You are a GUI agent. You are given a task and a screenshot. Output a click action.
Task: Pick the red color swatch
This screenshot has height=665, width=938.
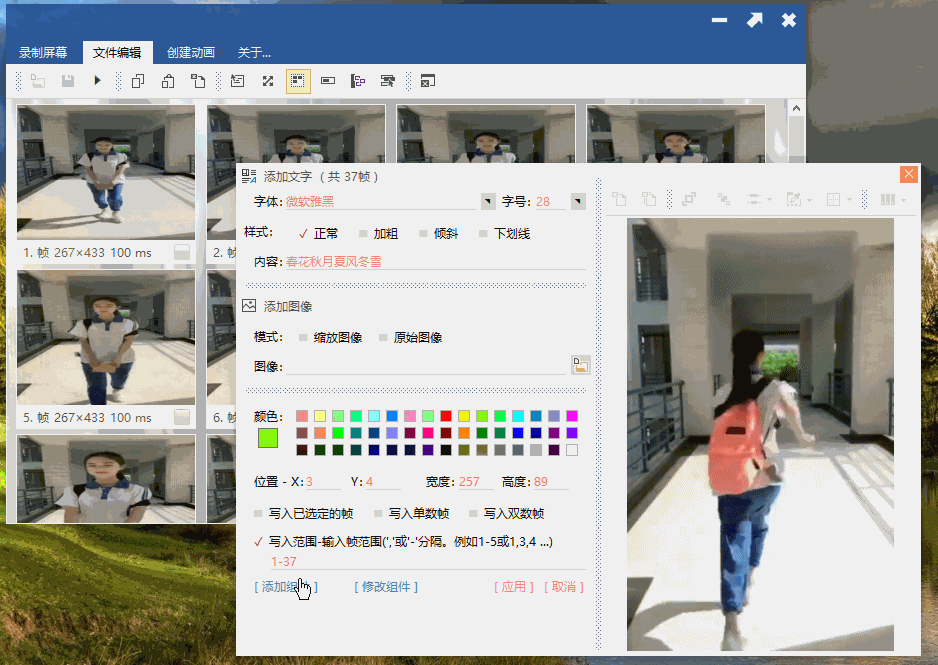446,416
